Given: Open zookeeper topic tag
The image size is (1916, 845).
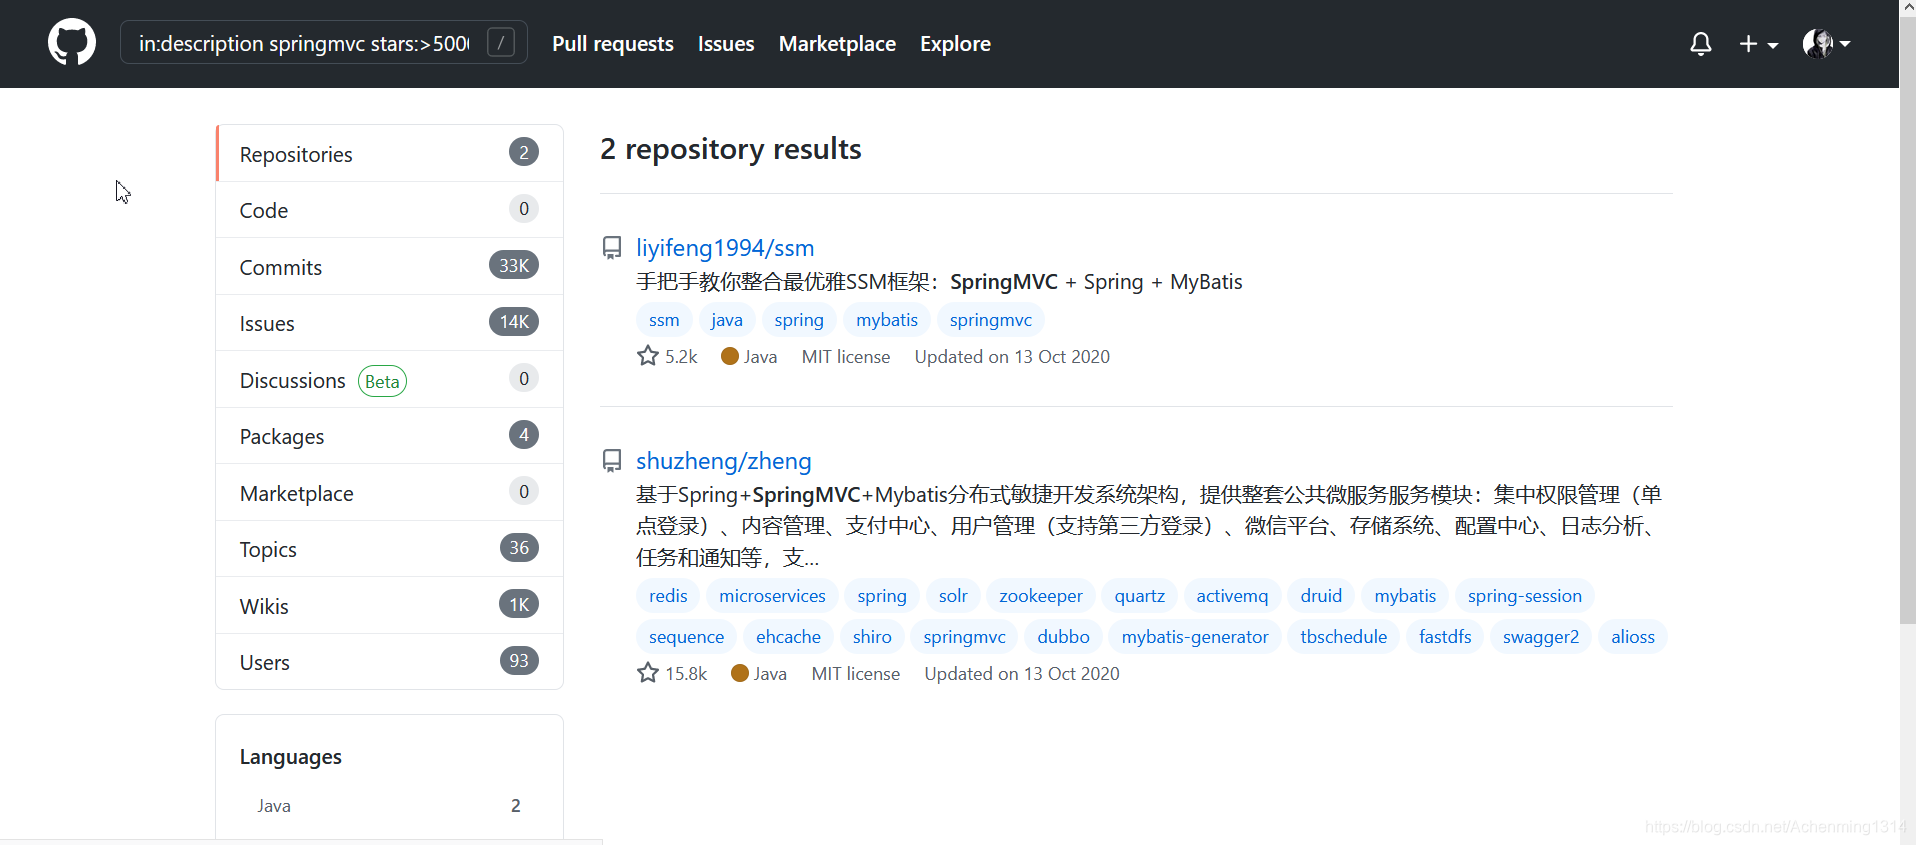Looking at the screenshot, I should pyautogui.click(x=1041, y=596).
